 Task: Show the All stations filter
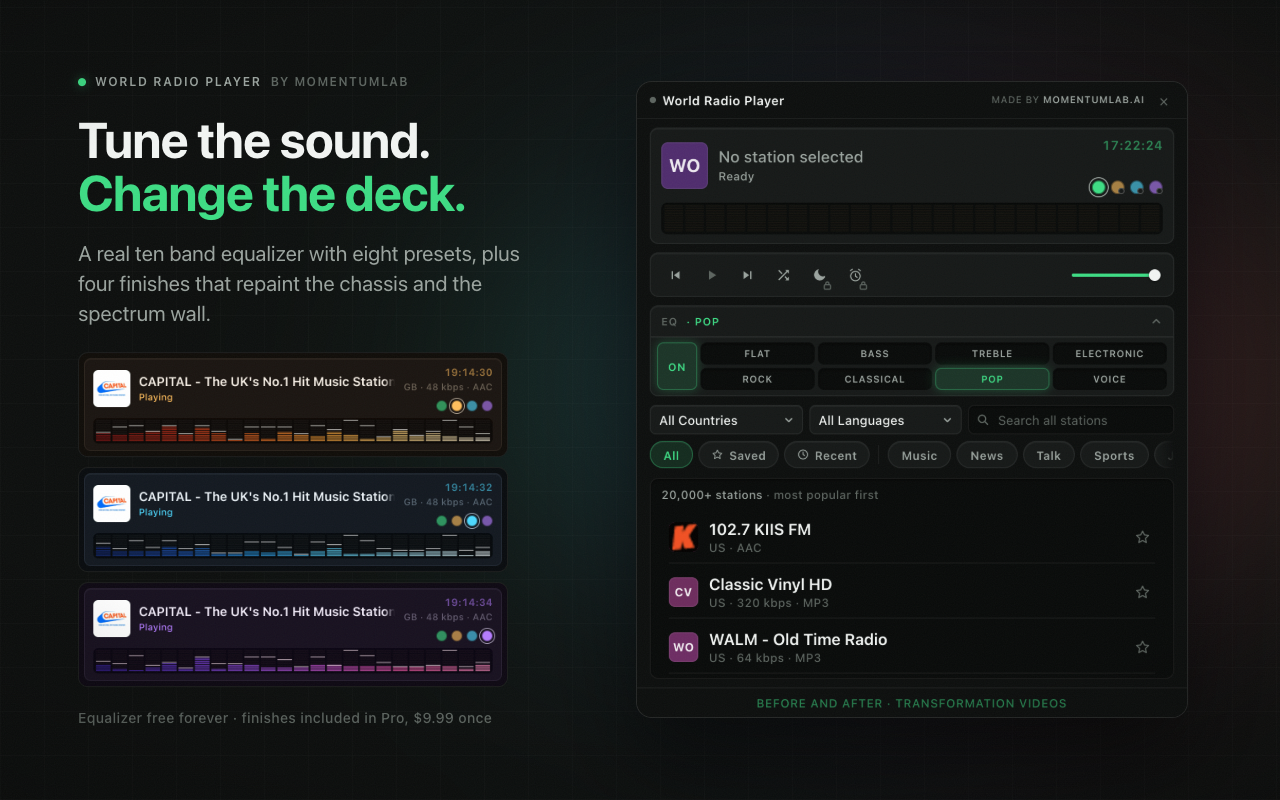[x=671, y=455]
